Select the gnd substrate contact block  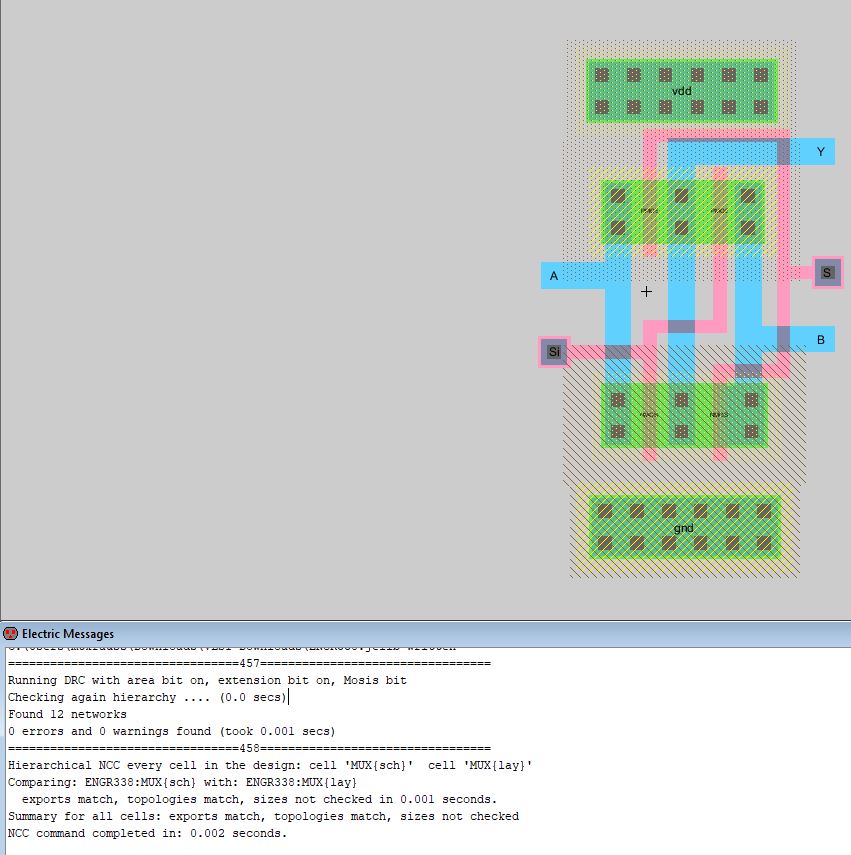tap(685, 527)
